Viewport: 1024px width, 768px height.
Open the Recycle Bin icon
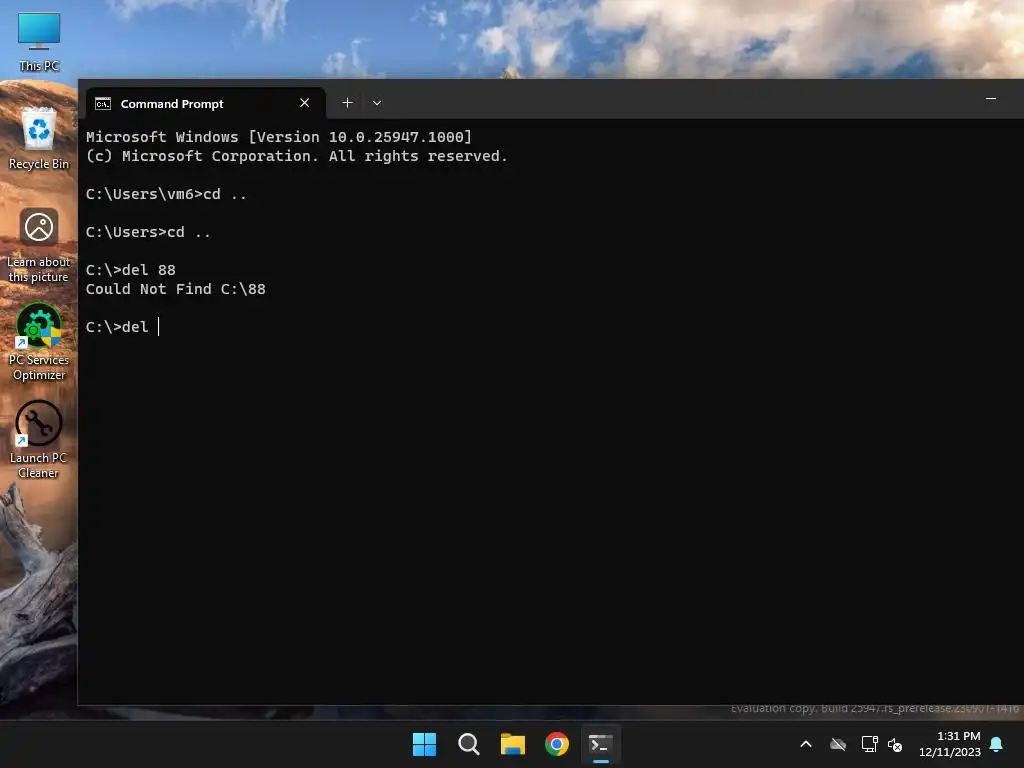pyautogui.click(x=39, y=138)
